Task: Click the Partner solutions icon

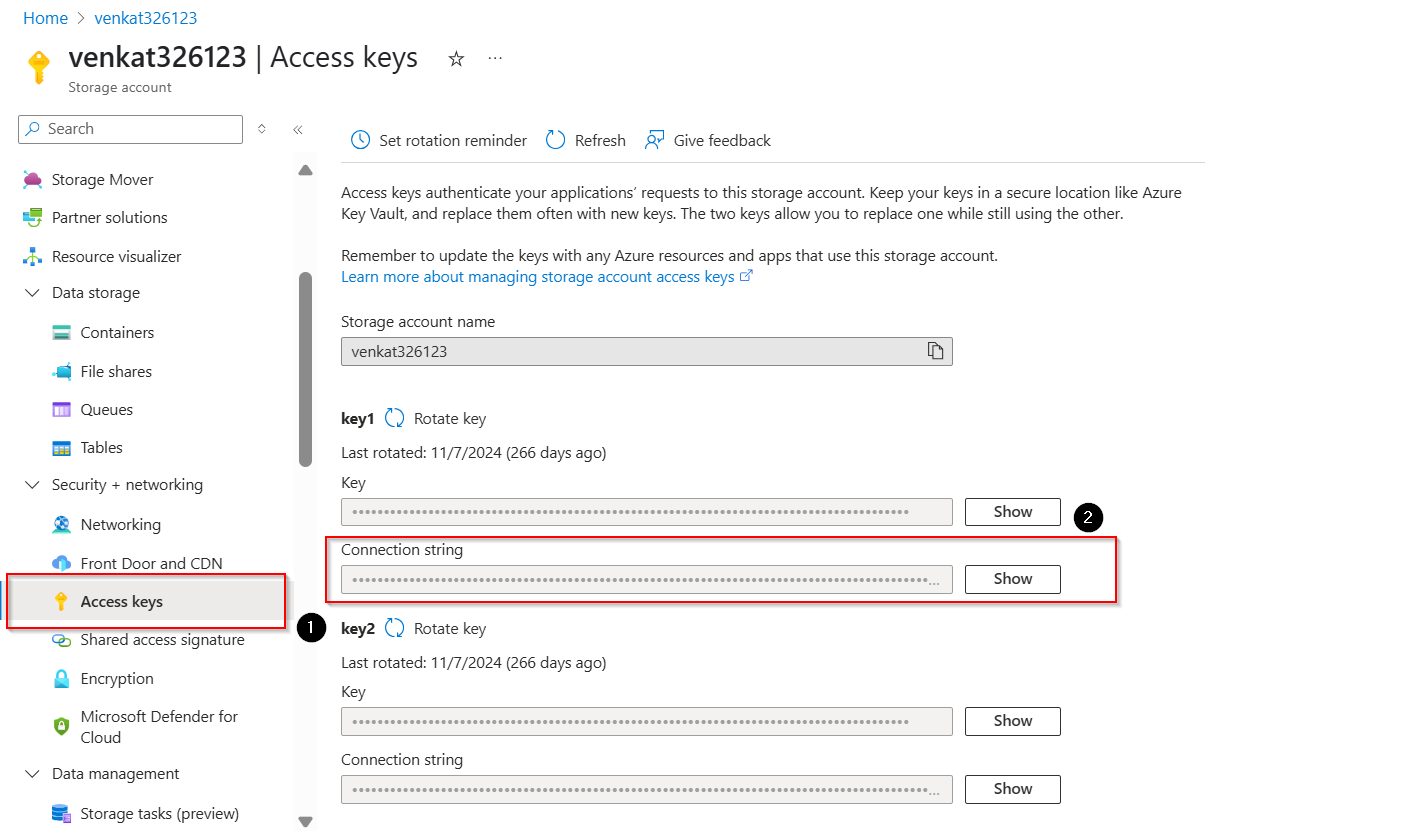Action: [33, 217]
